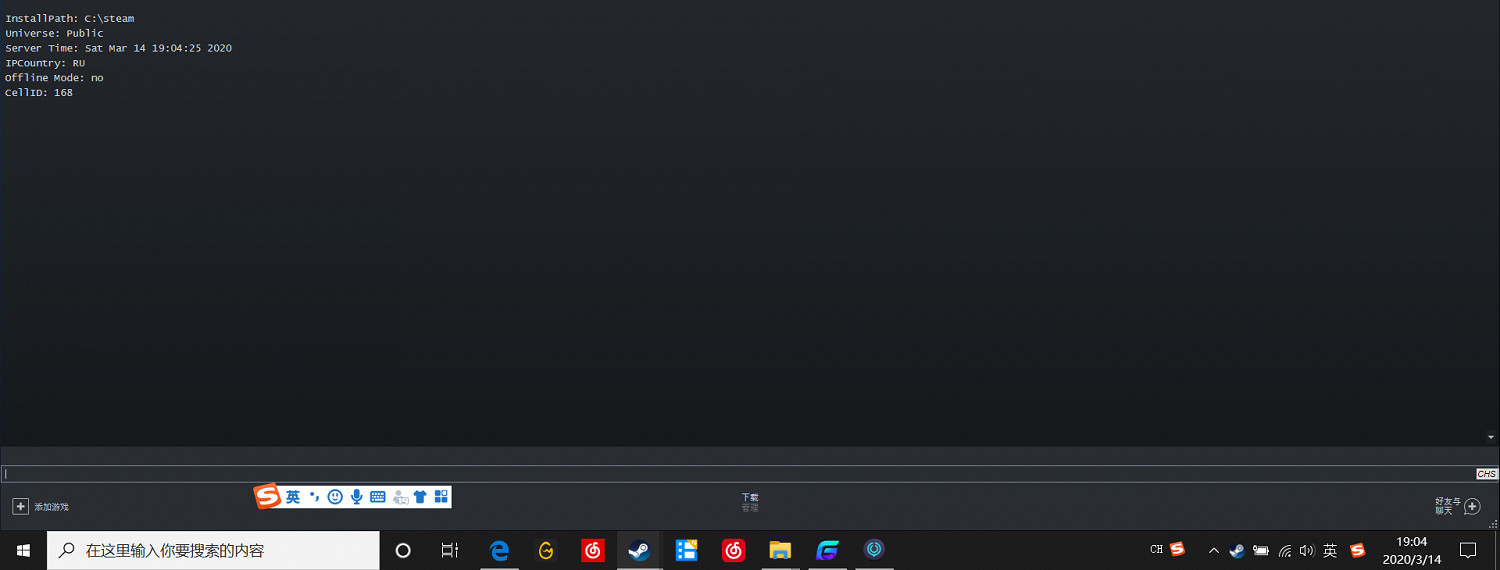Open the CH input language switcher
1500x570 pixels.
tap(1156, 549)
